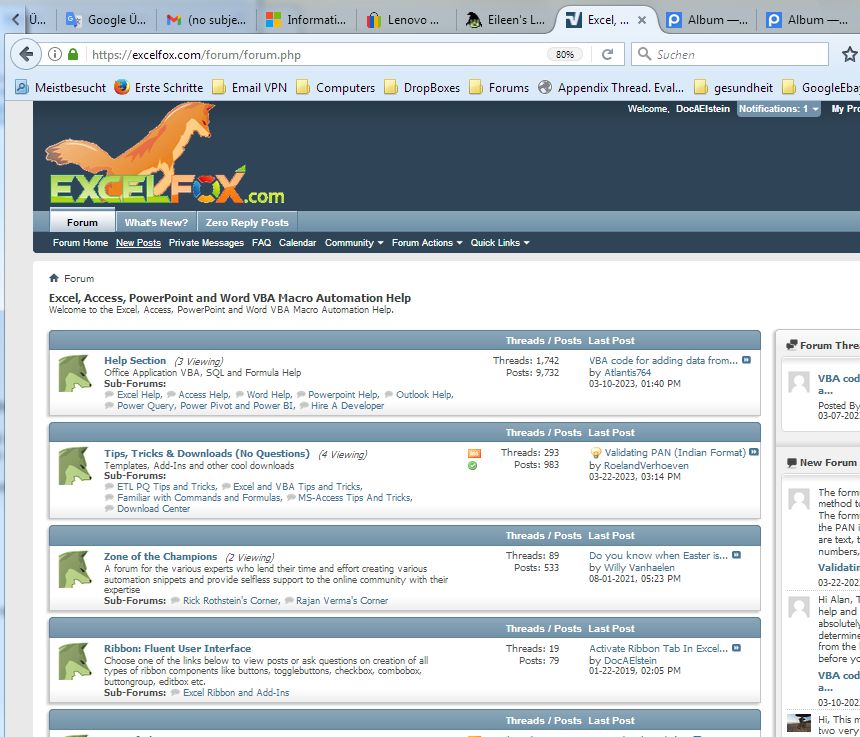
Task: Click green check icon under the RSS feed
Action: 472,466
